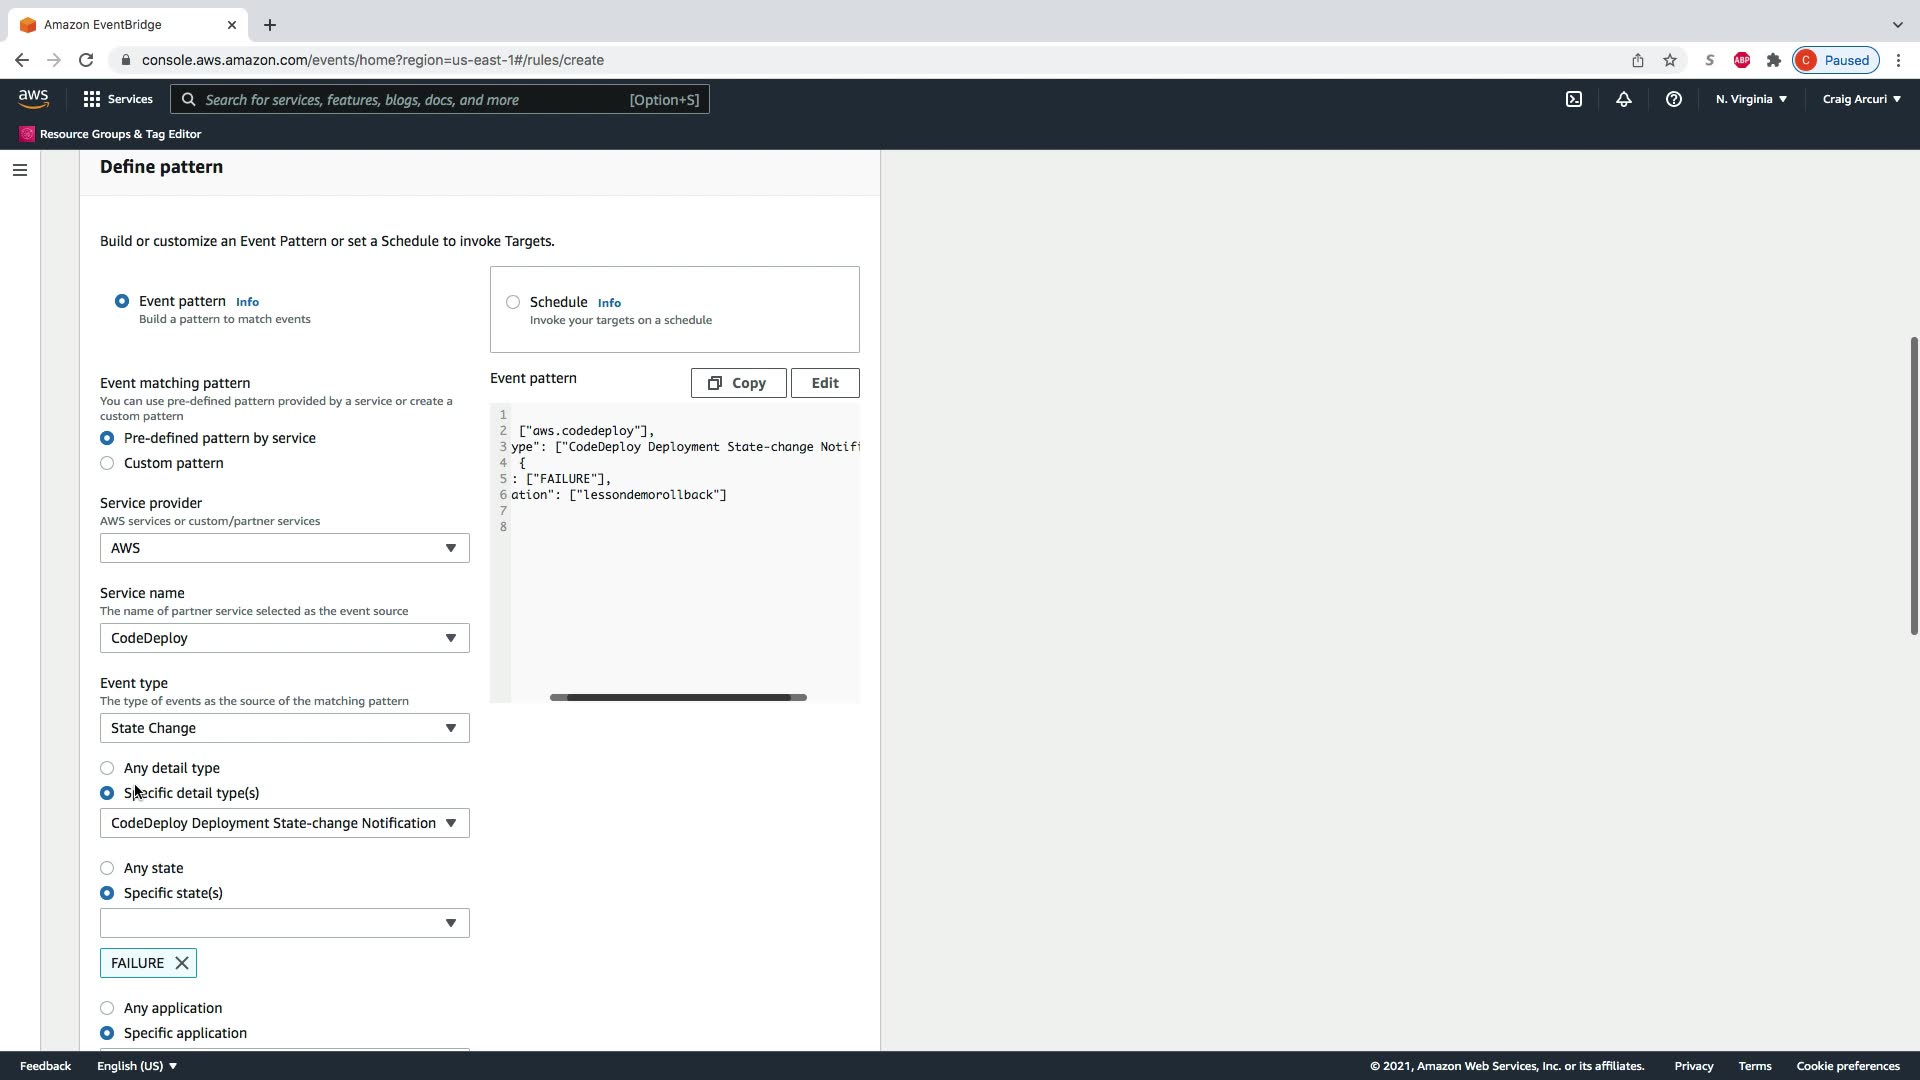Open the help question mark icon

click(x=1673, y=99)
